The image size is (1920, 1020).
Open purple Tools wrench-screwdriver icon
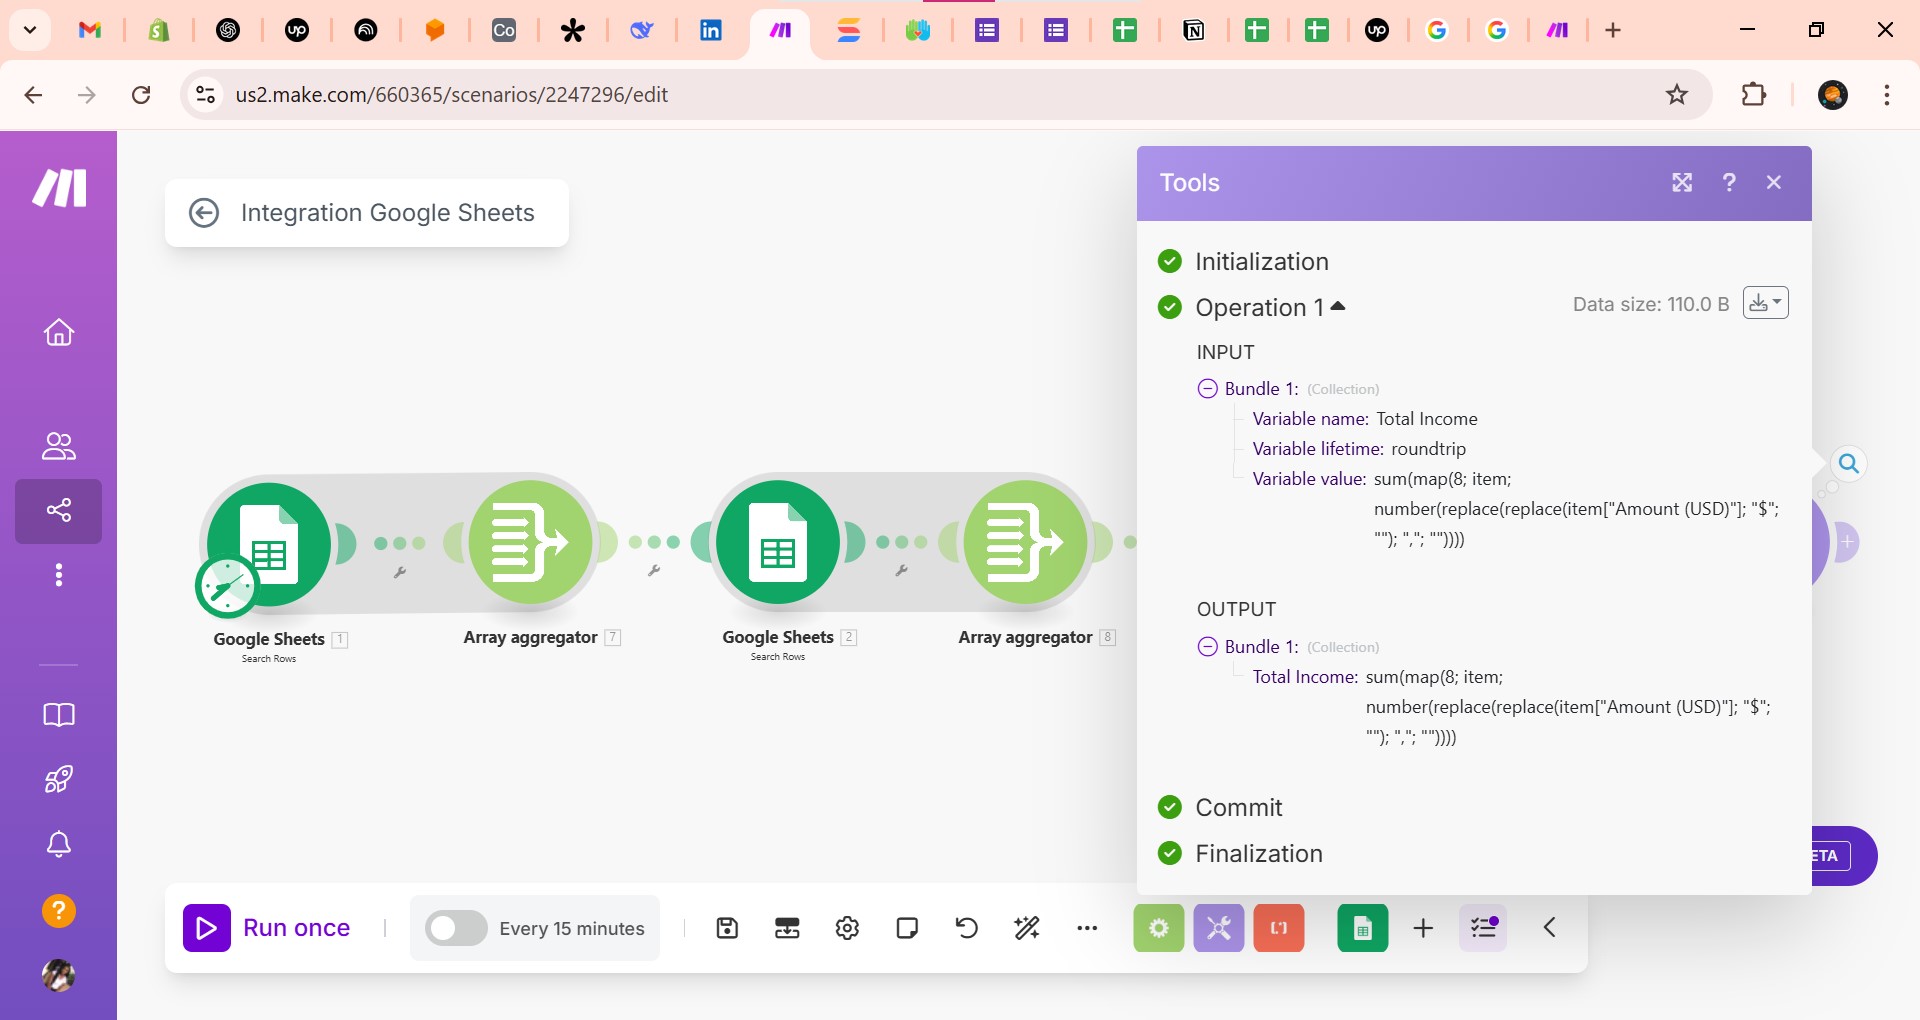tap(1219, 928)
